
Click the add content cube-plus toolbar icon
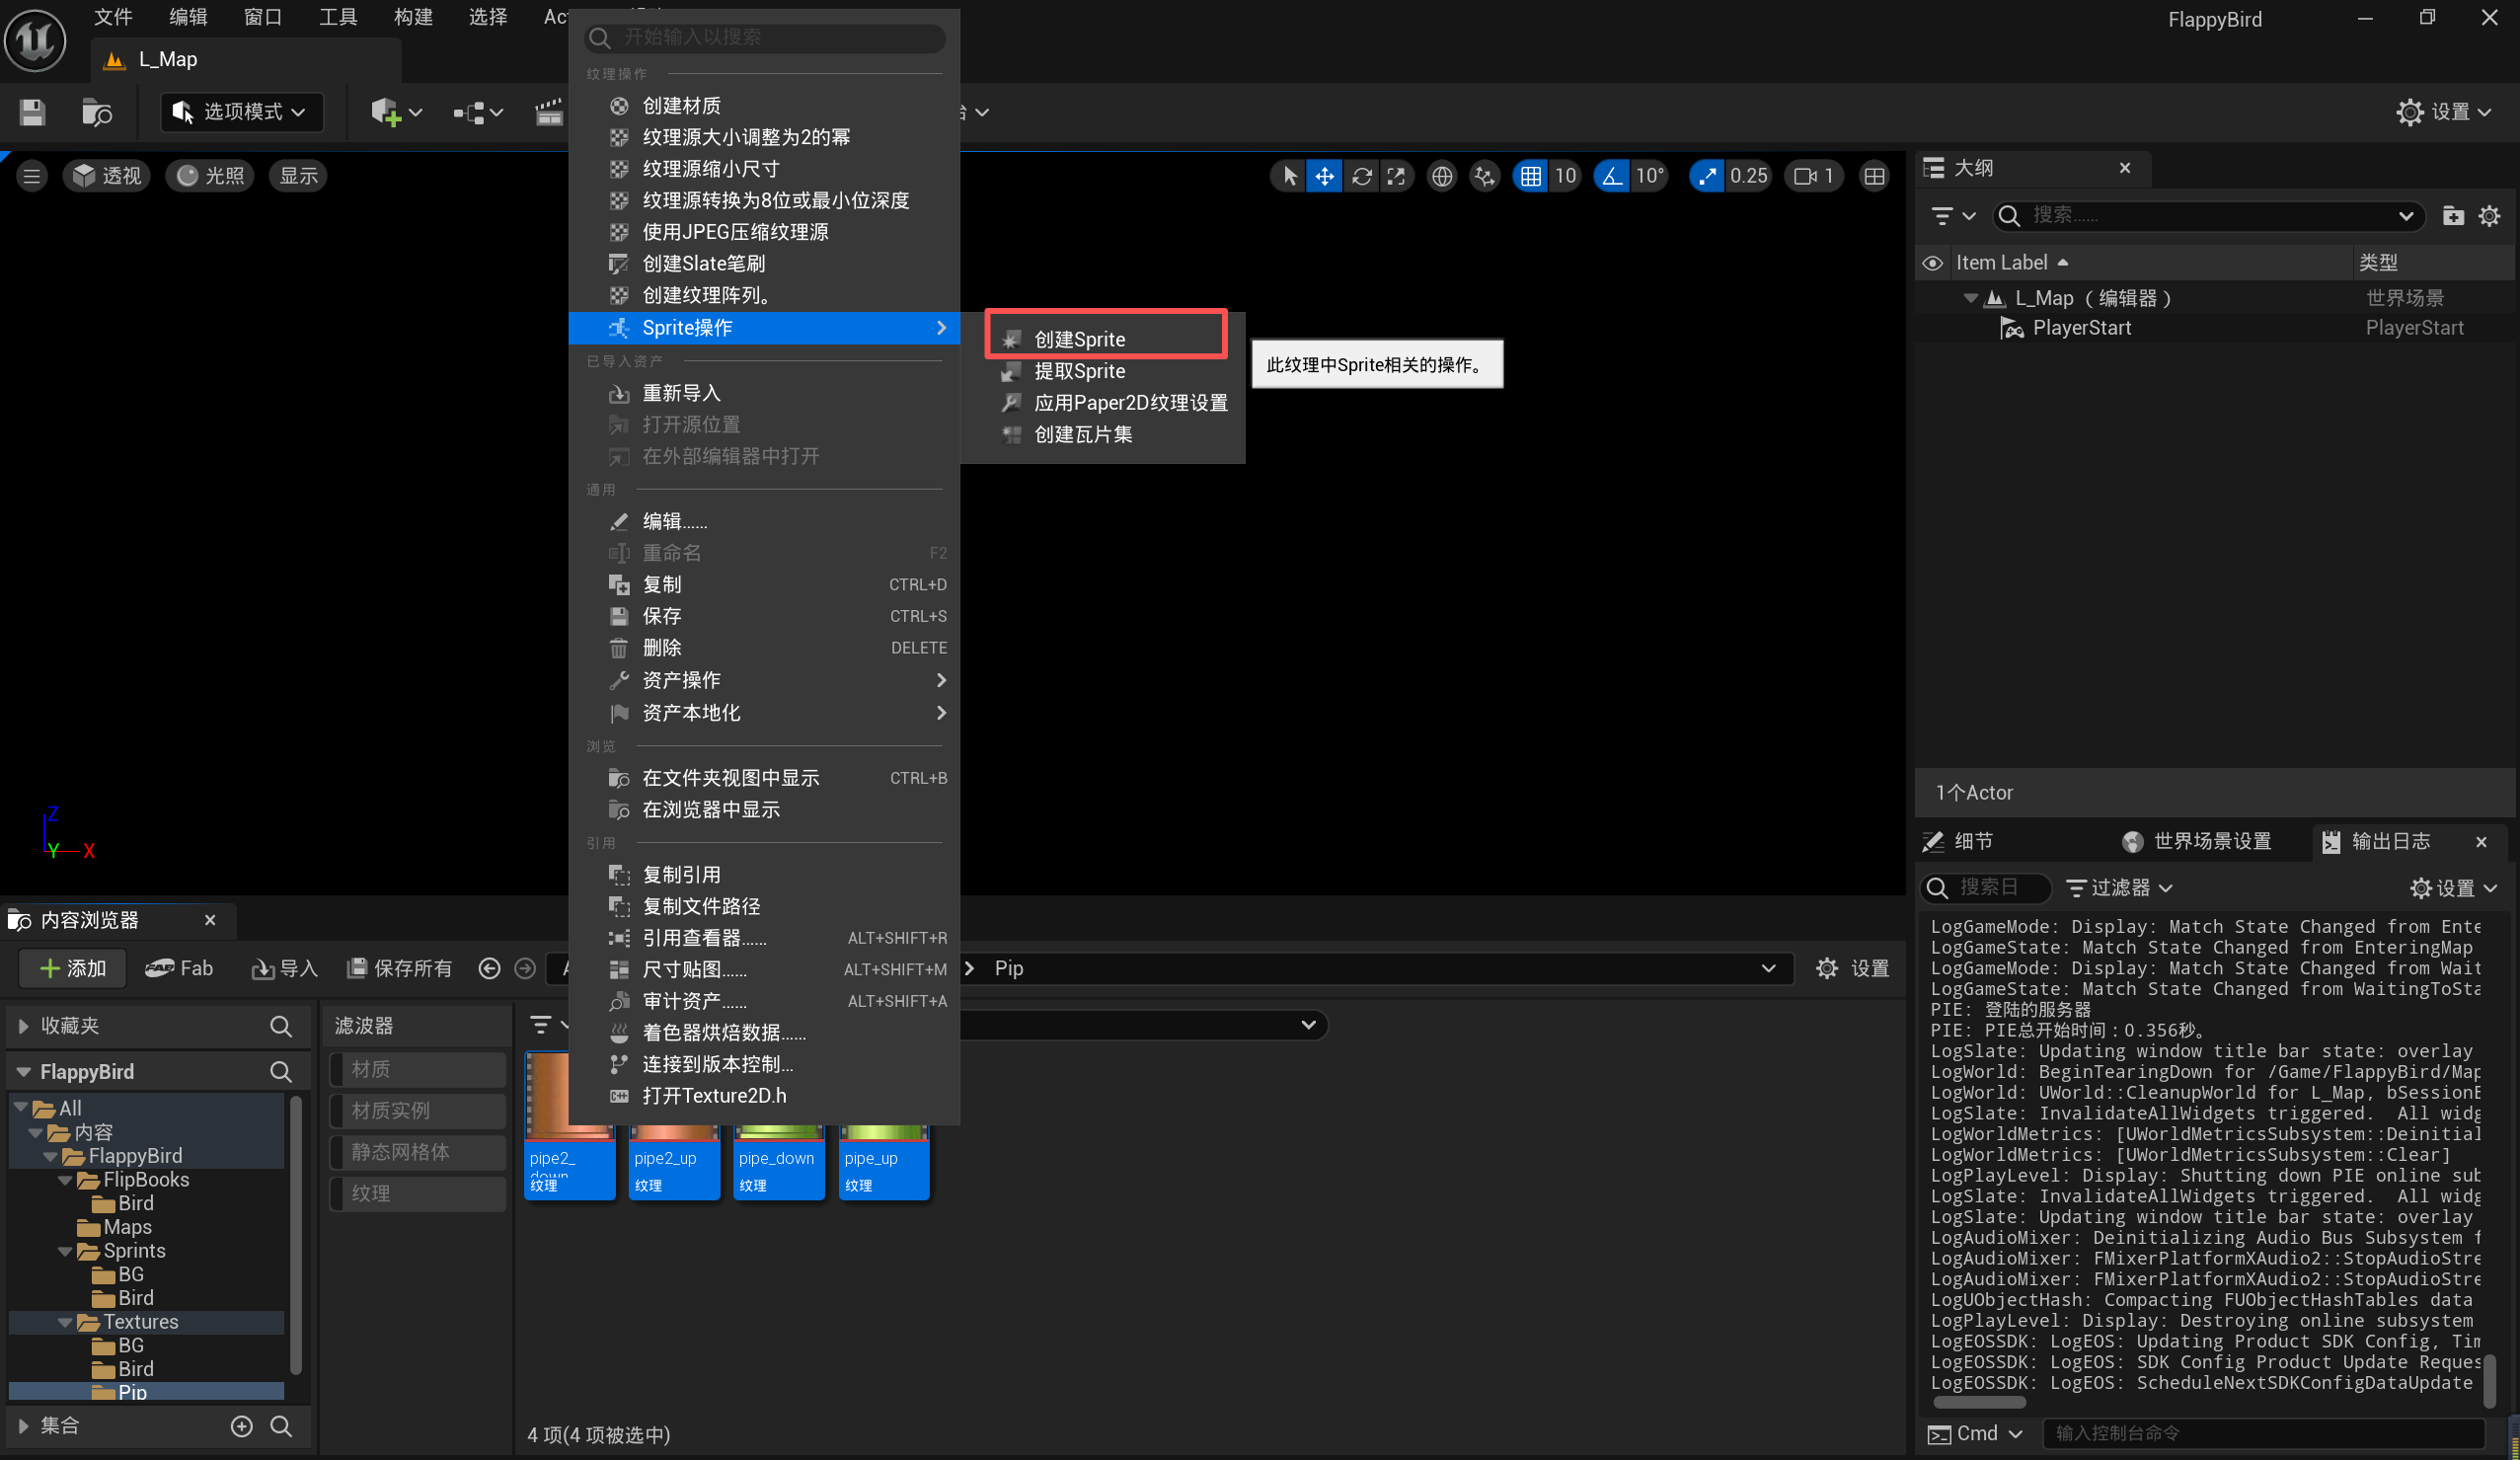click(387, 112)
